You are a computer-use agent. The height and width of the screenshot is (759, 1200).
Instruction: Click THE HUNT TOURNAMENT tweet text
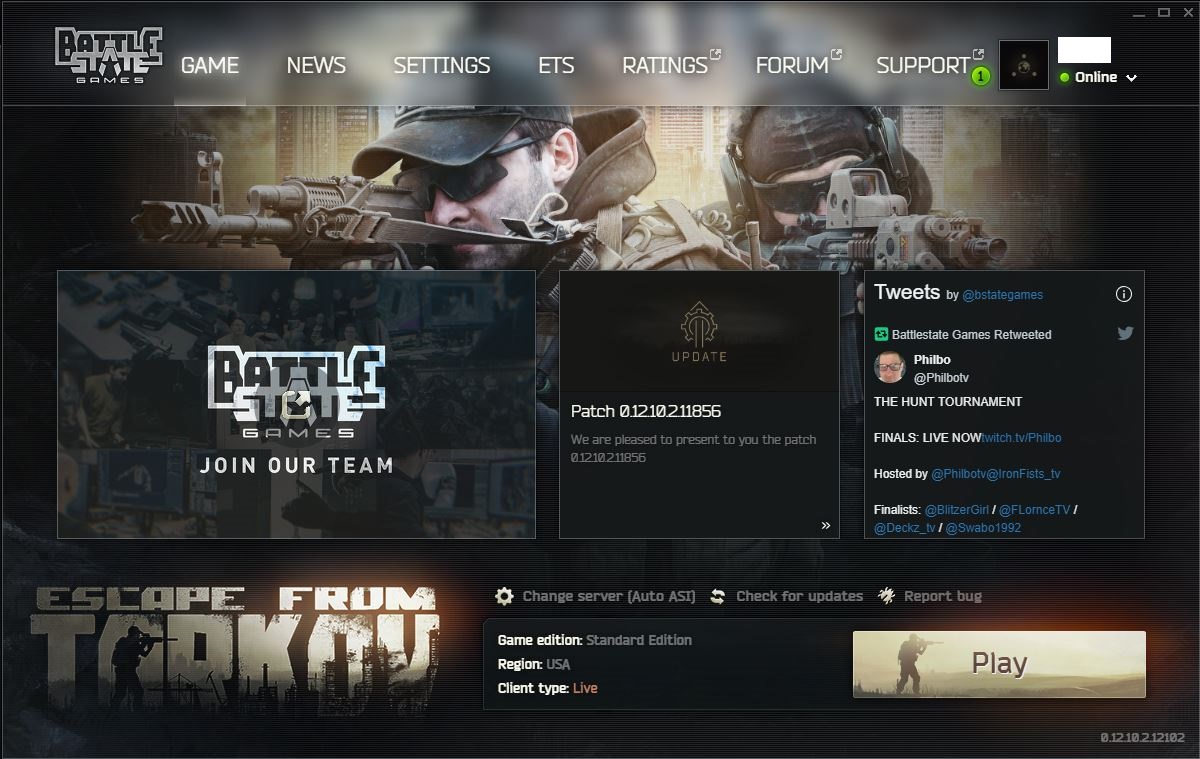point(948,402)
